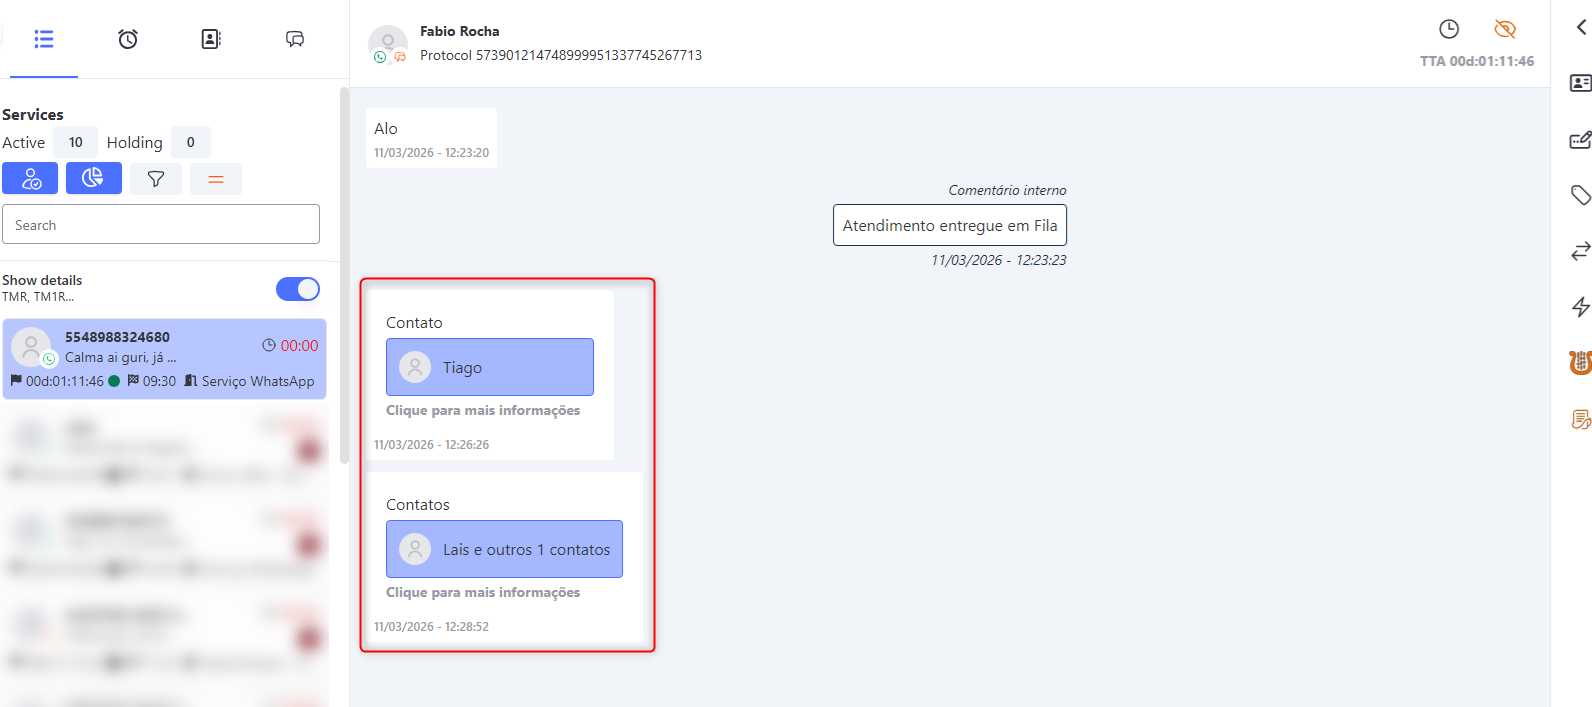This screenshot has height=707, width=1592.
Task: Click the 'Serviço WhatsApp' label on card
Action: [x=258, y=381]
